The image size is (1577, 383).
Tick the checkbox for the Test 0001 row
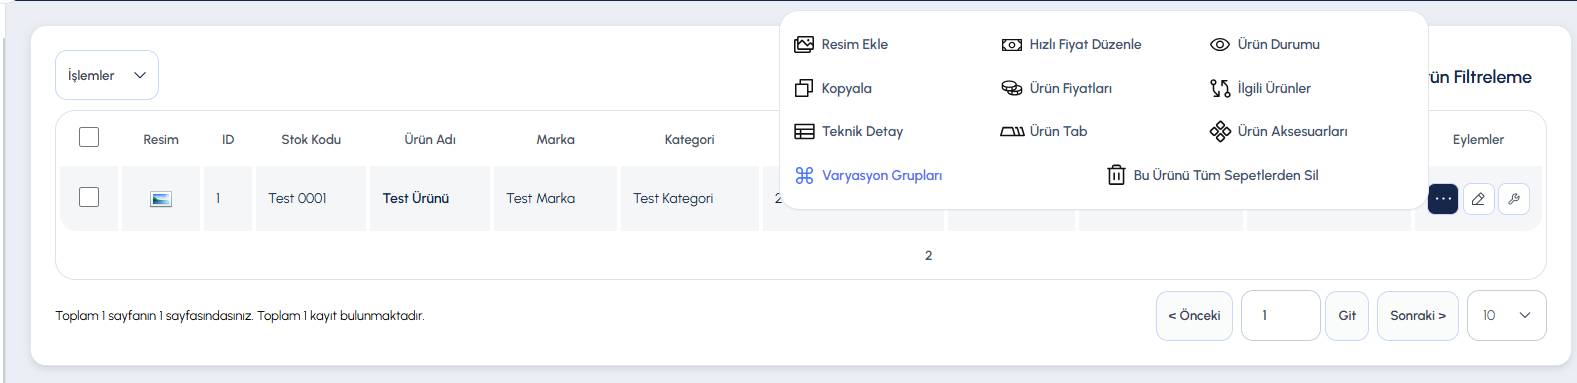89,197
